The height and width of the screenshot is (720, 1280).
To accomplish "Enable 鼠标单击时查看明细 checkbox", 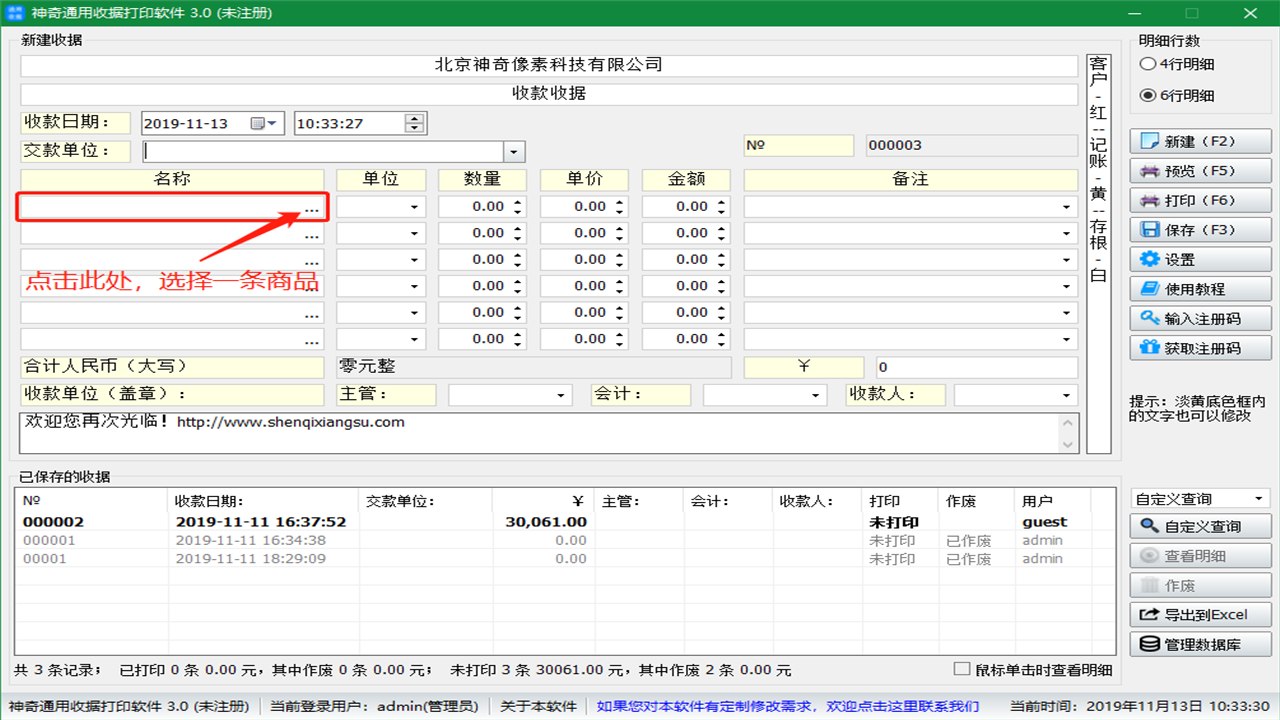I will pos(962,670).
